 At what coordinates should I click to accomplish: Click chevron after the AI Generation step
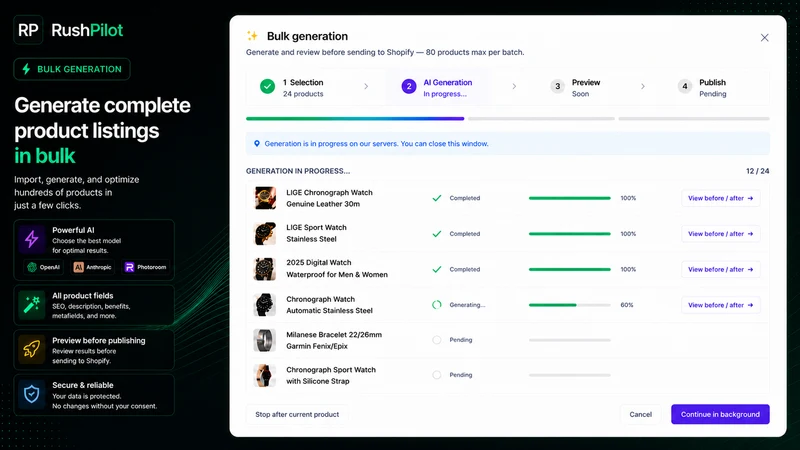pyautogui.click(x=514, y=87)
